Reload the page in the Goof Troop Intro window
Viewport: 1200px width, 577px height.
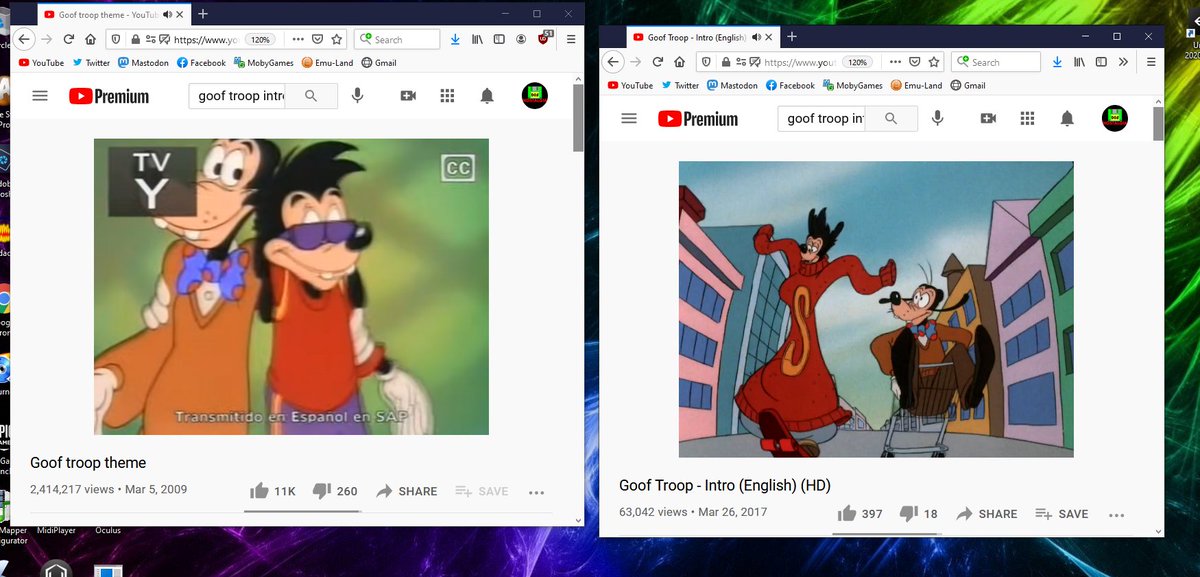point(658,62)
